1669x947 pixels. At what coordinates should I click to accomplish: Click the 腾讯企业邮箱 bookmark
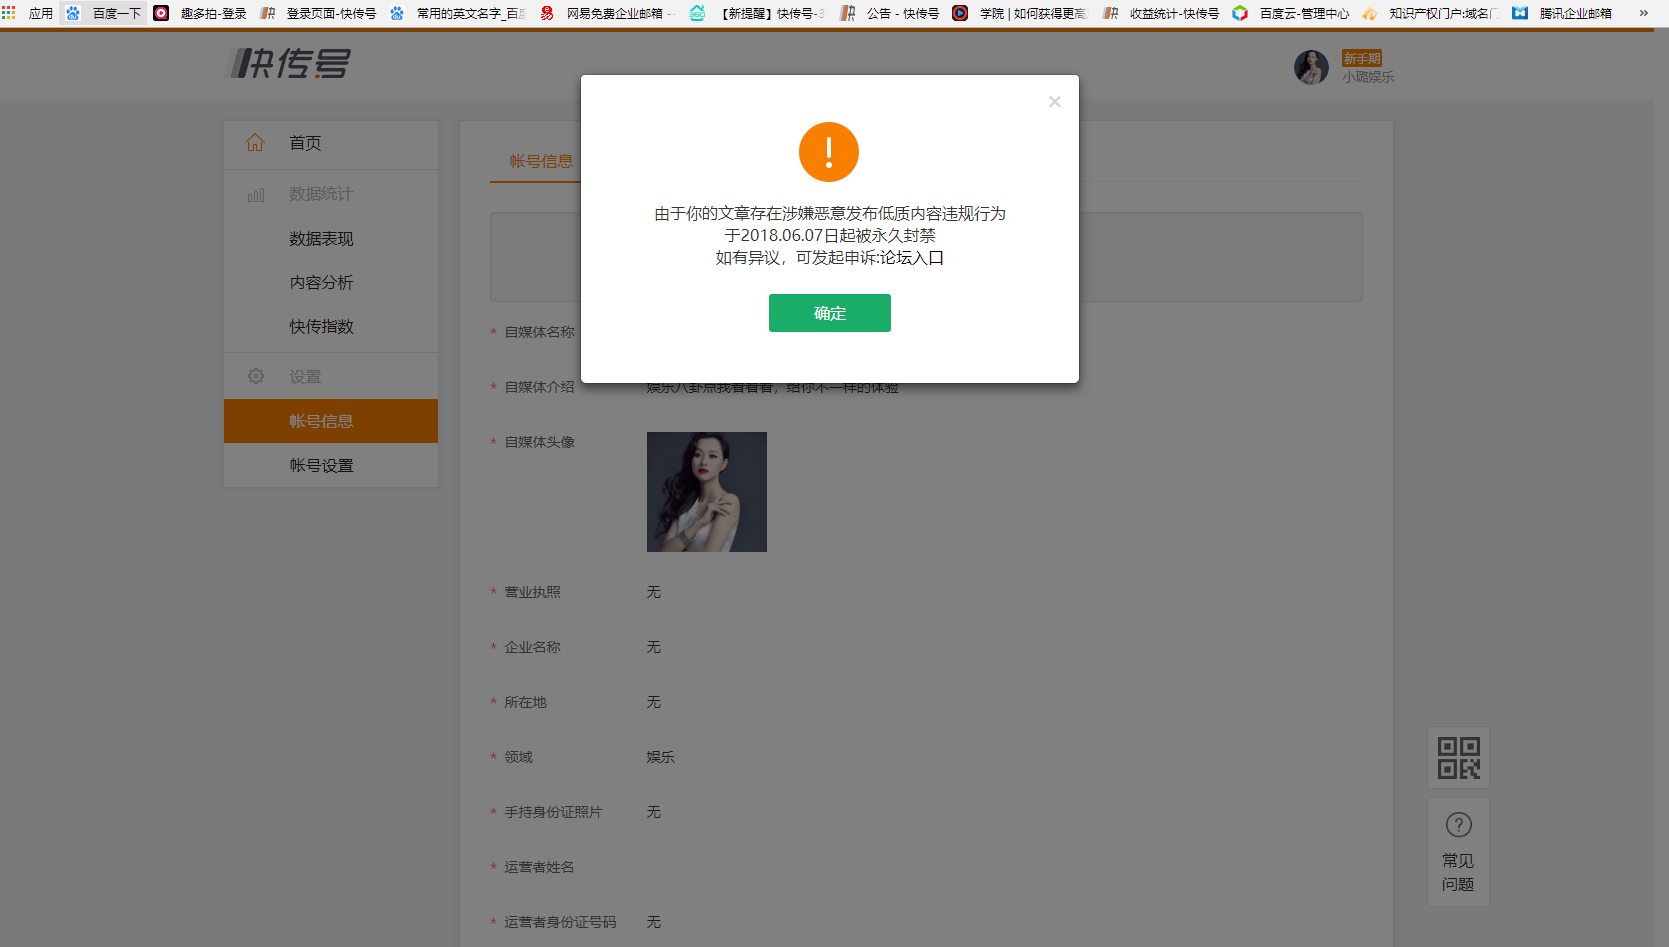coord(1575,14)
